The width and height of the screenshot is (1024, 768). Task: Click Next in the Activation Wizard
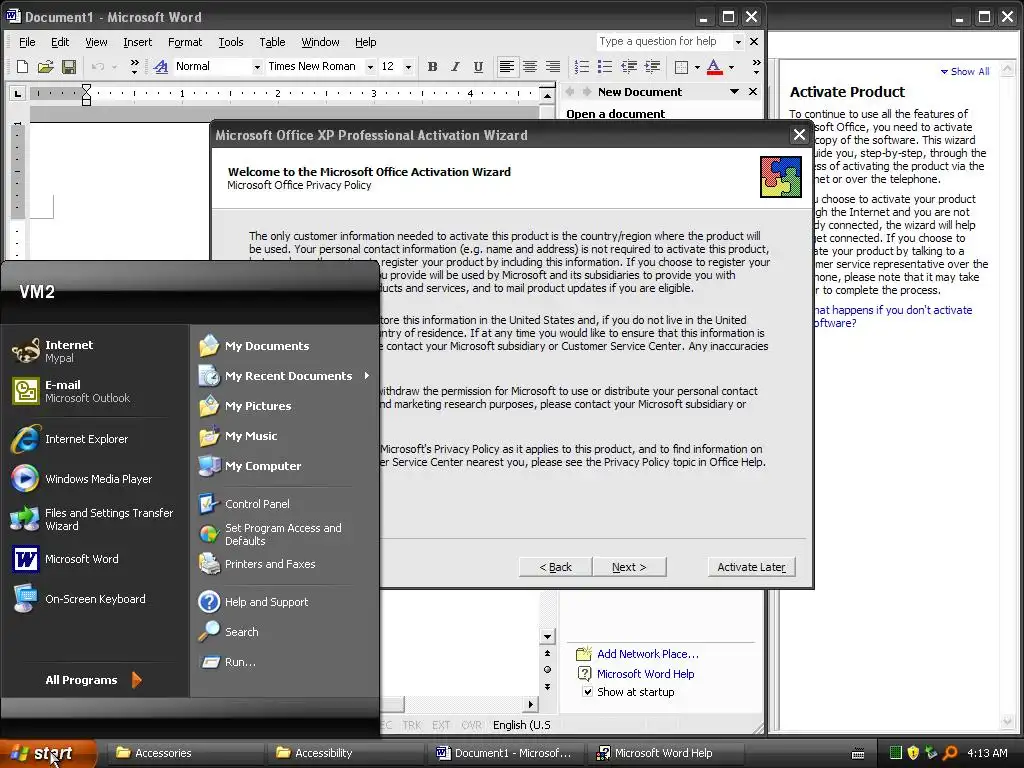[x=629, y=567]
